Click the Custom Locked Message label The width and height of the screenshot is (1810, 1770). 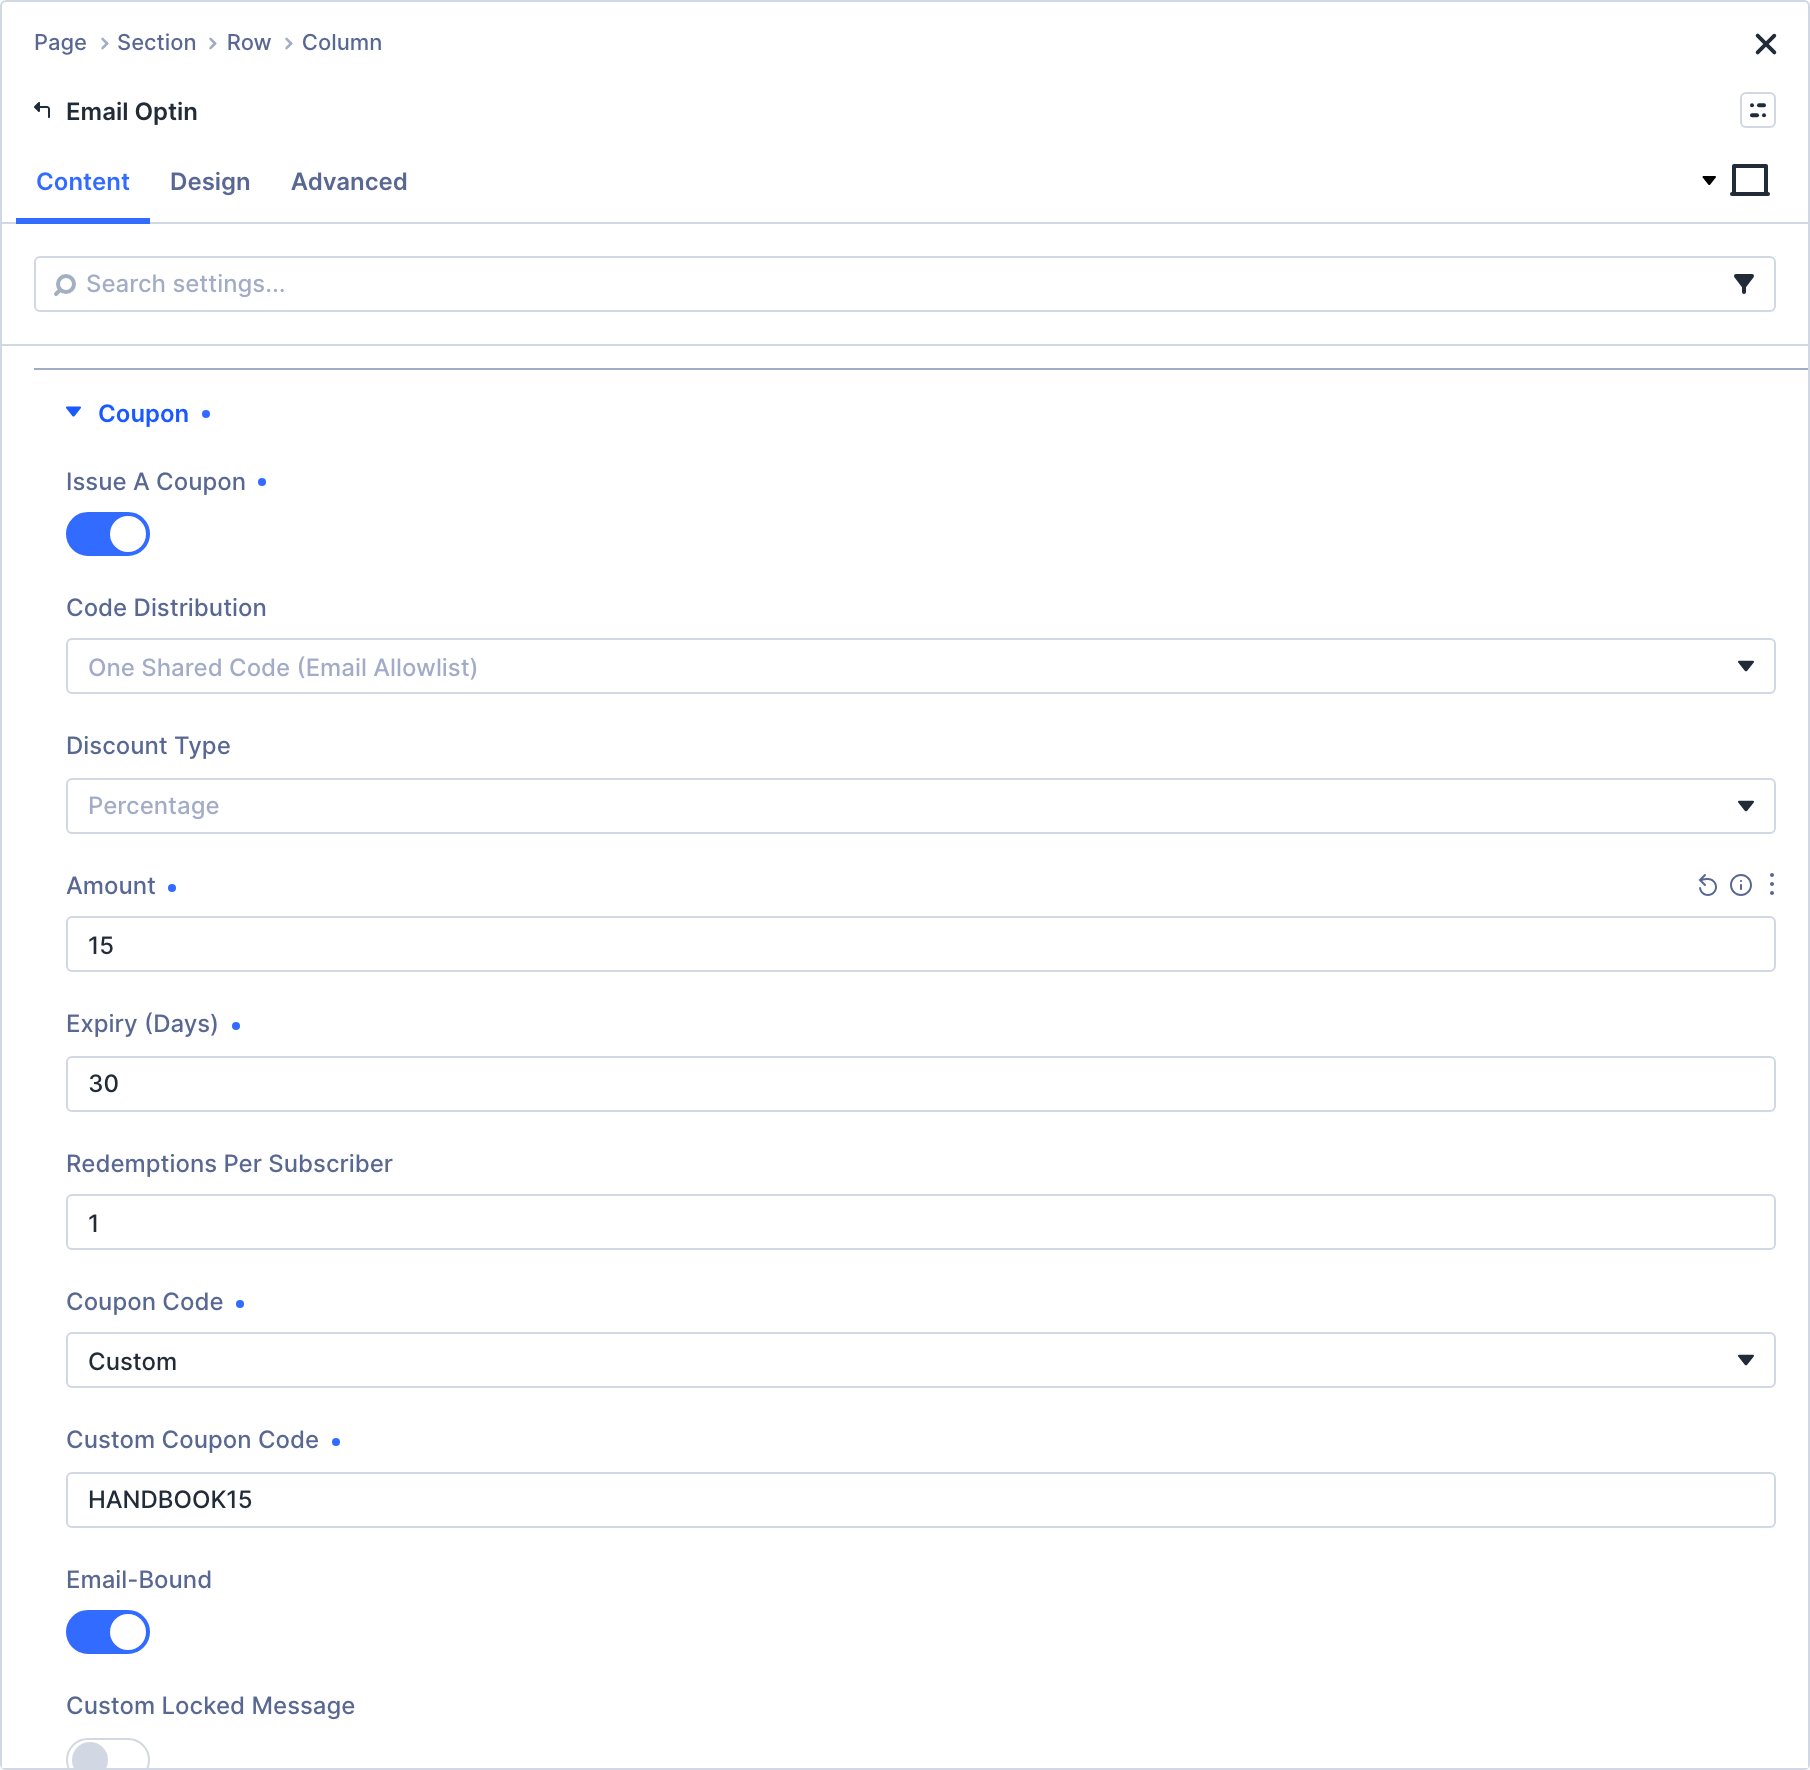click(x=210, y=1706)
